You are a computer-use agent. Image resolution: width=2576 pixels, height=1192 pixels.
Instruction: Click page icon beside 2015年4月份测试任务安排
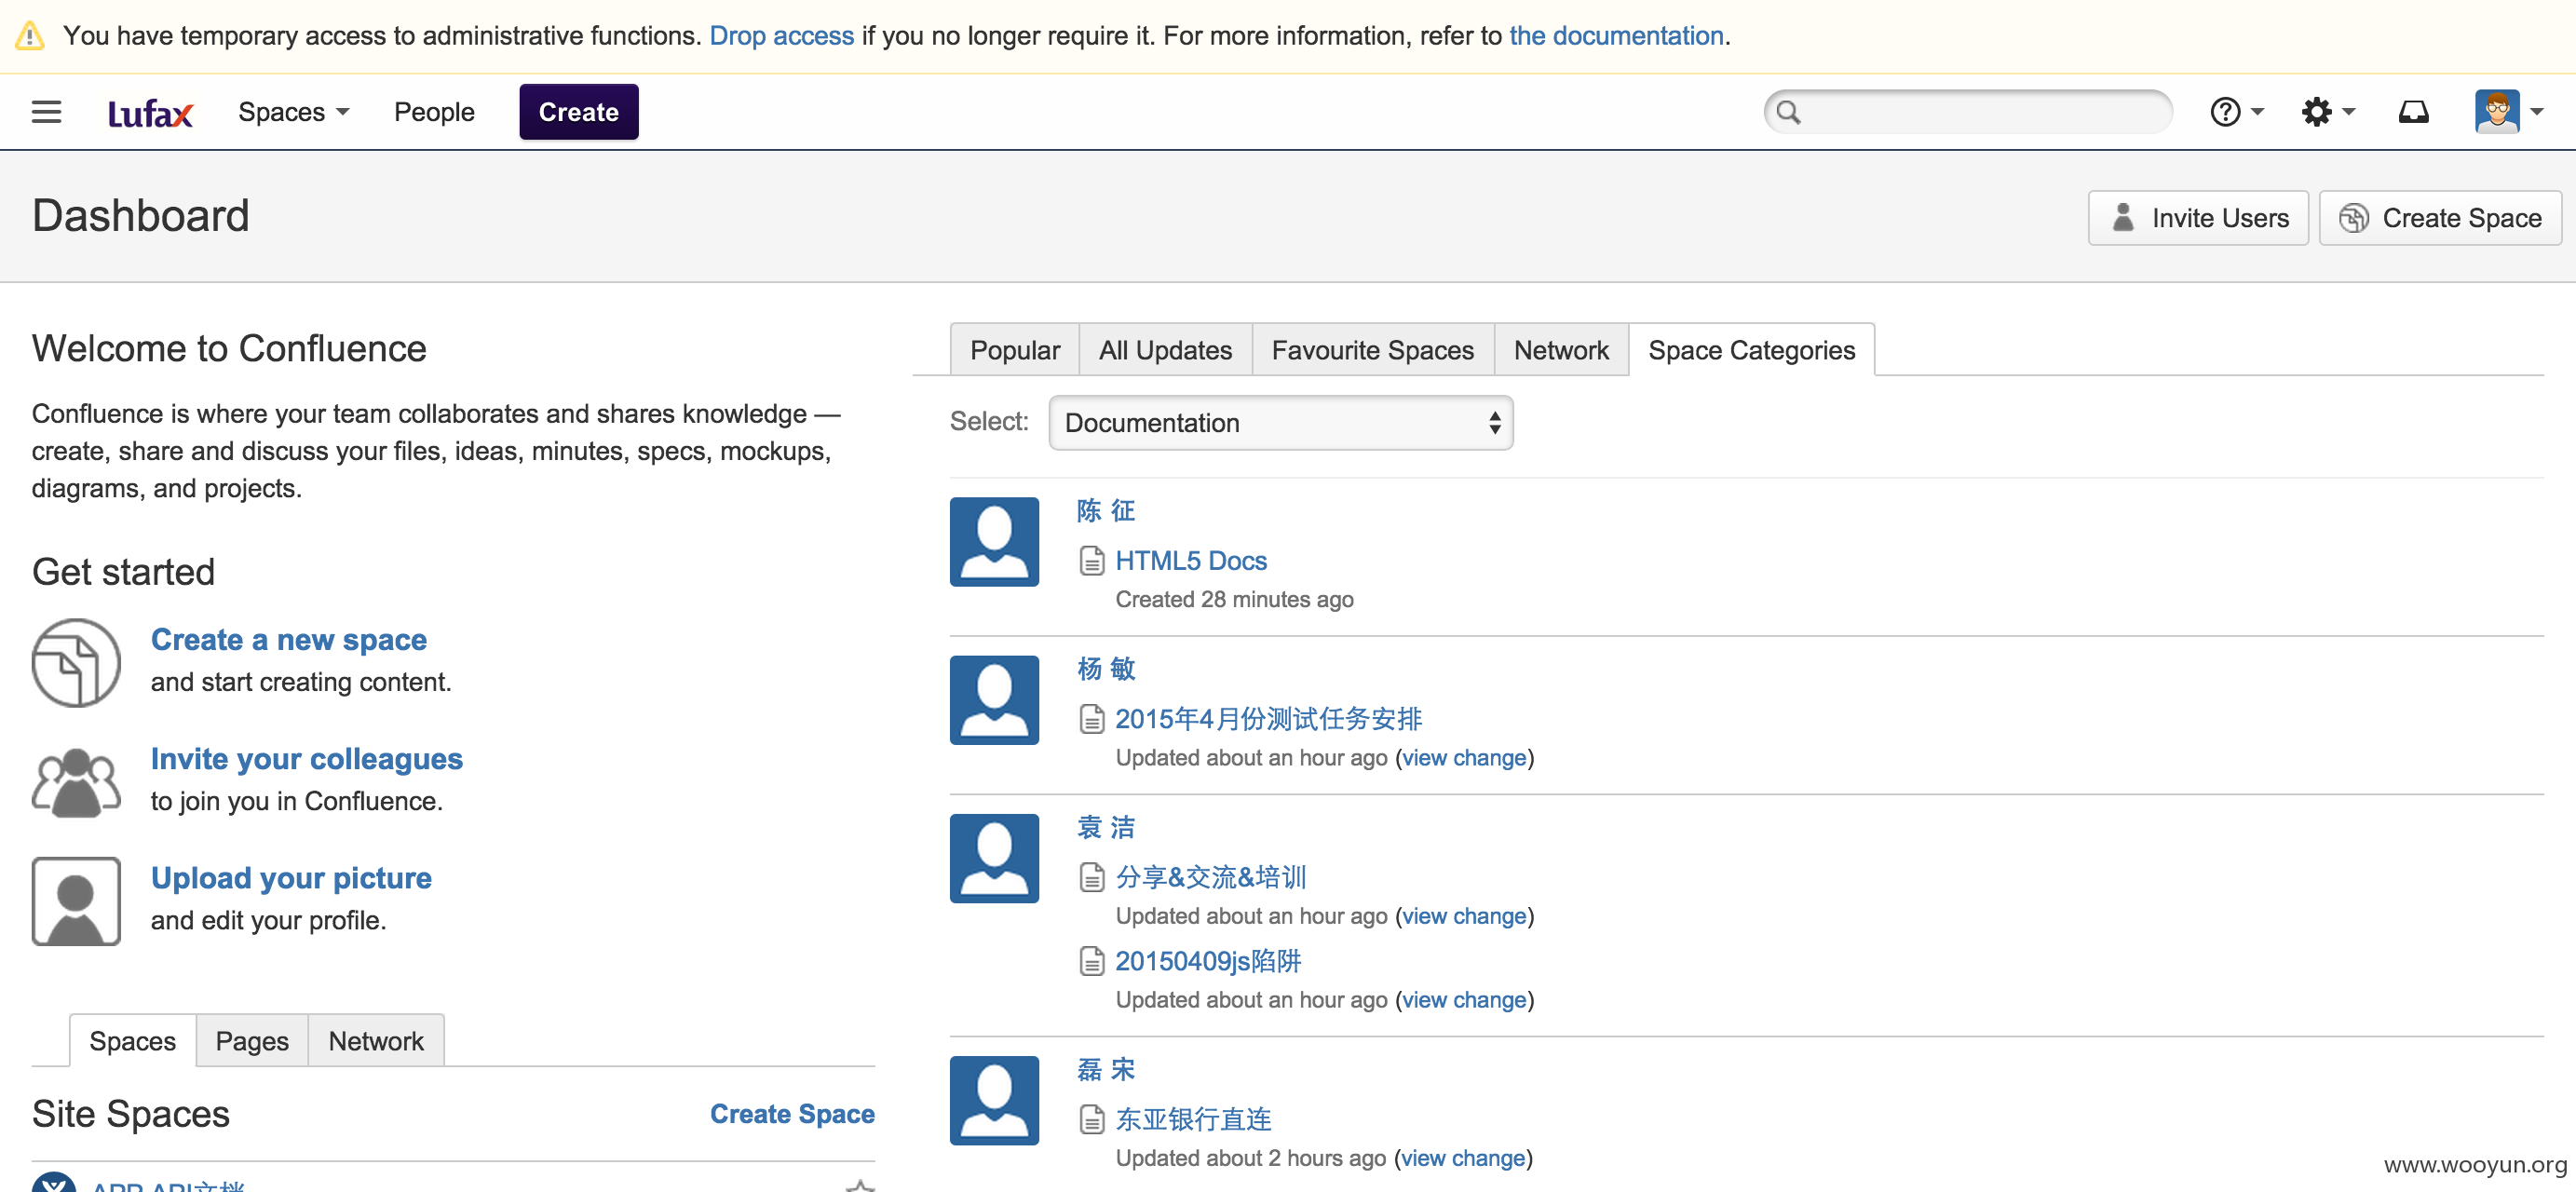(x=1092, y=719)
